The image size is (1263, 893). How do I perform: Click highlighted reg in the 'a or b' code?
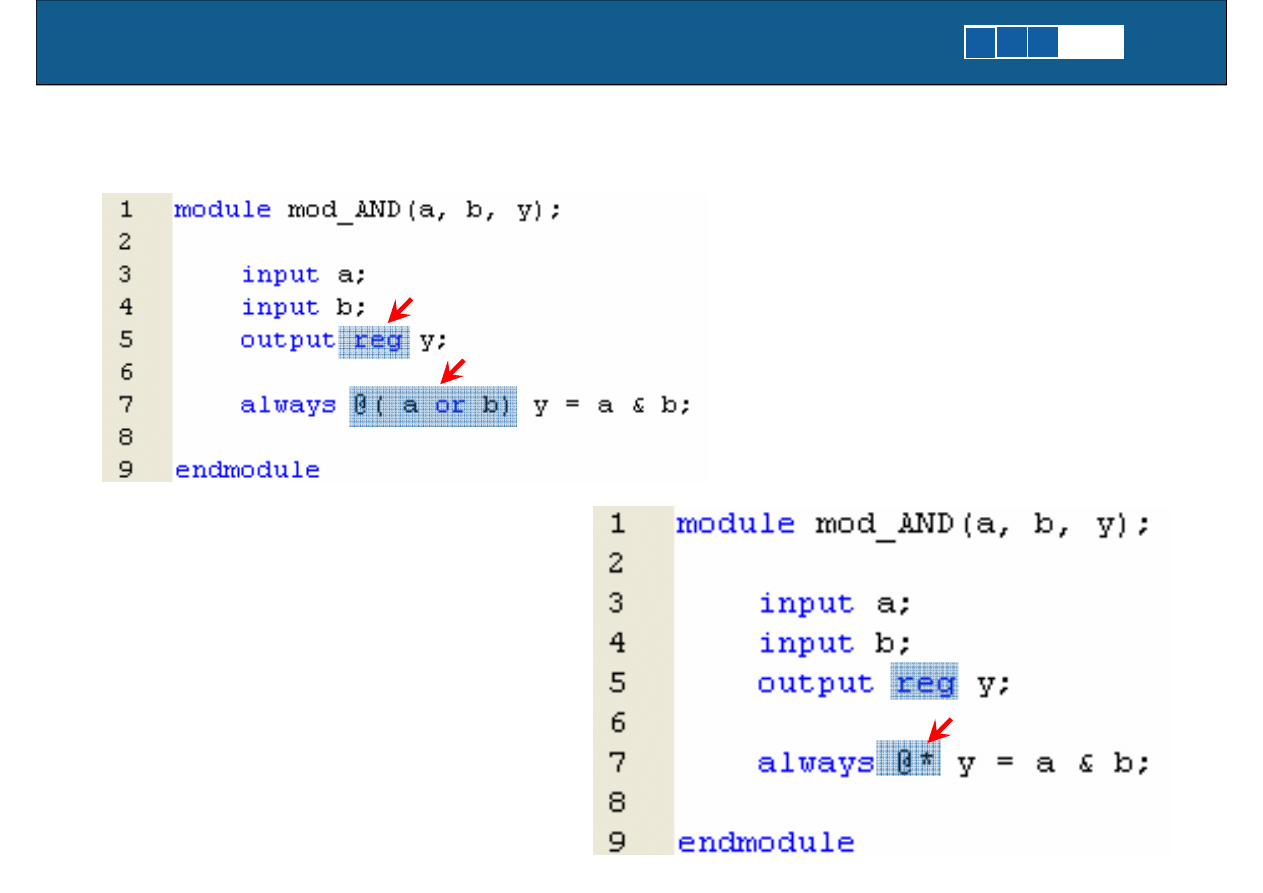point(378,341)
